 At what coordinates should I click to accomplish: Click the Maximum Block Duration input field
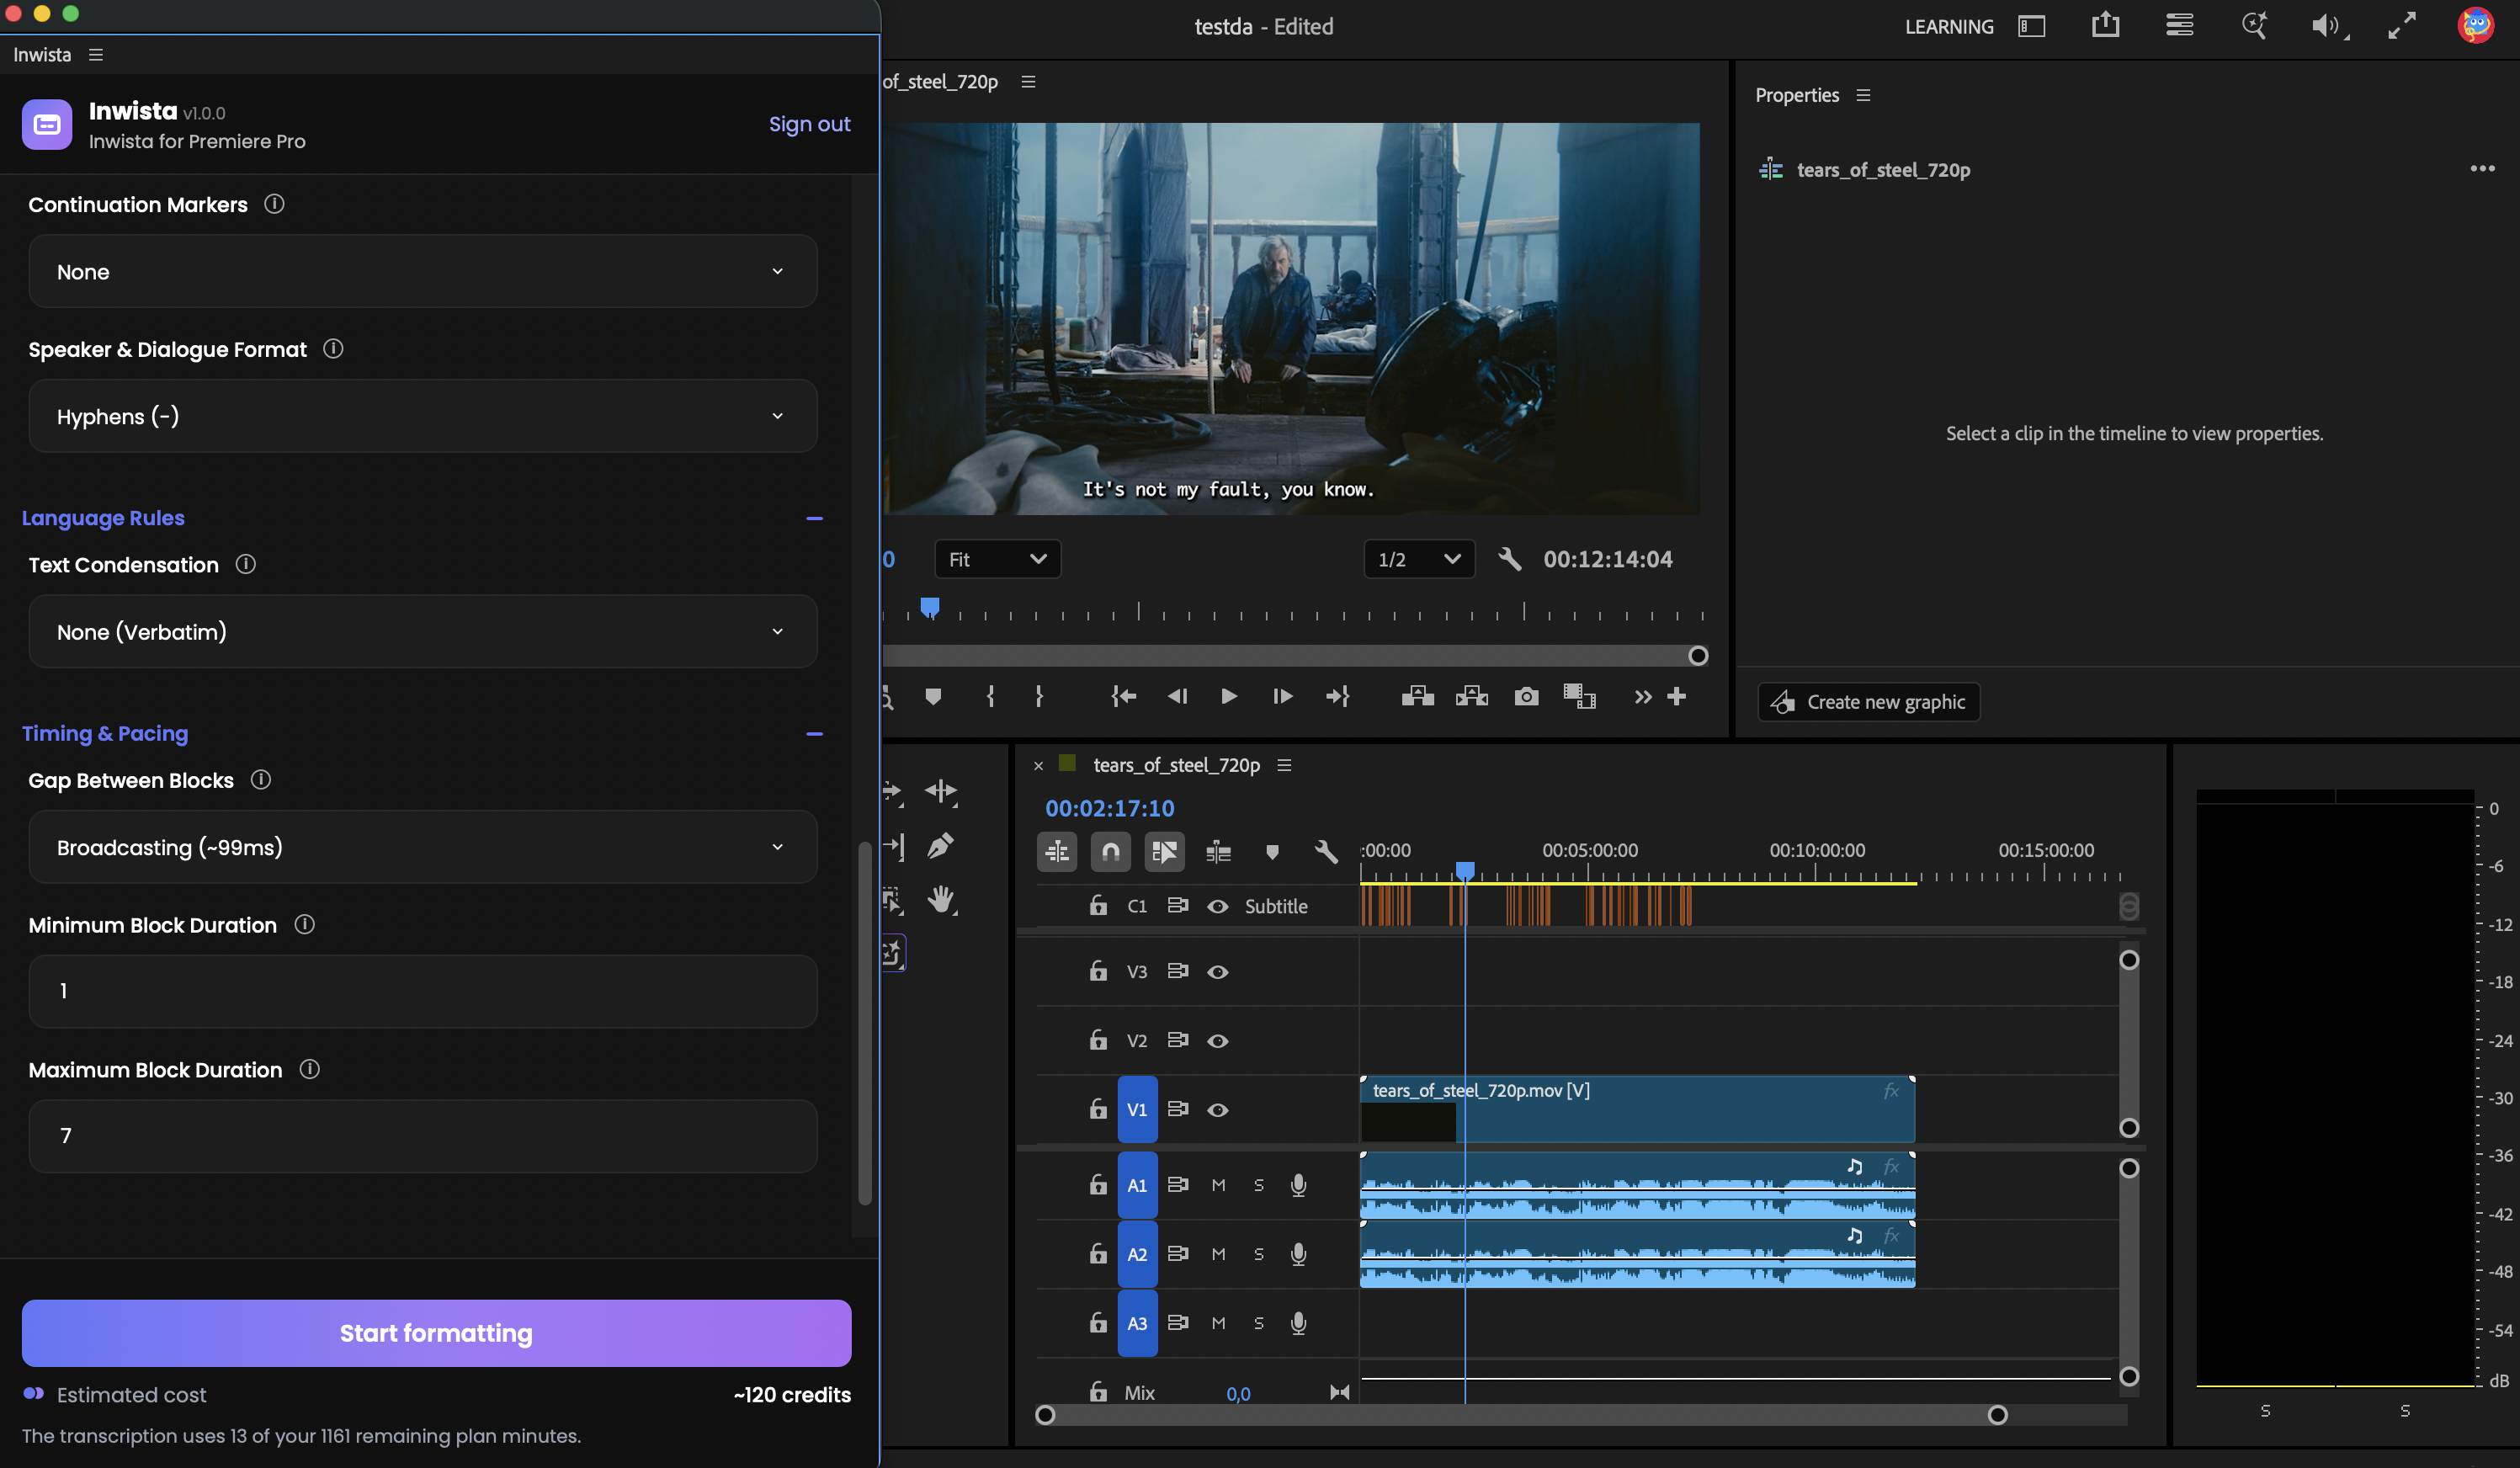[423, 1136]
